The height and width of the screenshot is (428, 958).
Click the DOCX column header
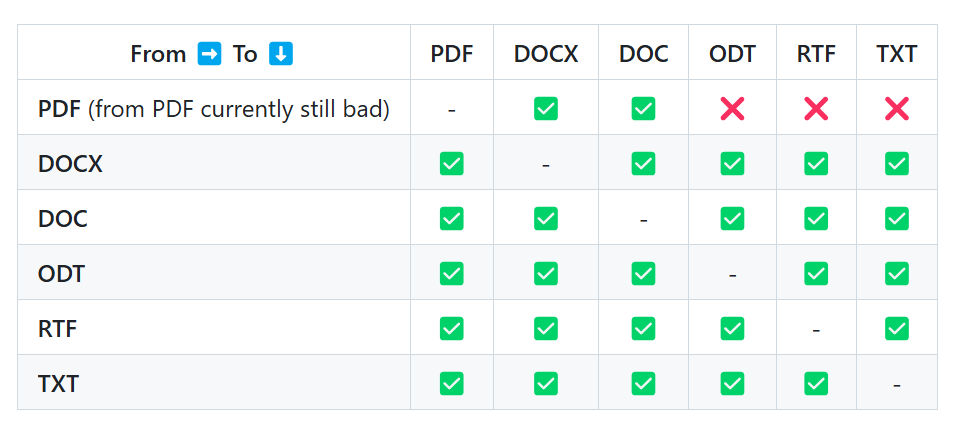(x=545, y=54)
